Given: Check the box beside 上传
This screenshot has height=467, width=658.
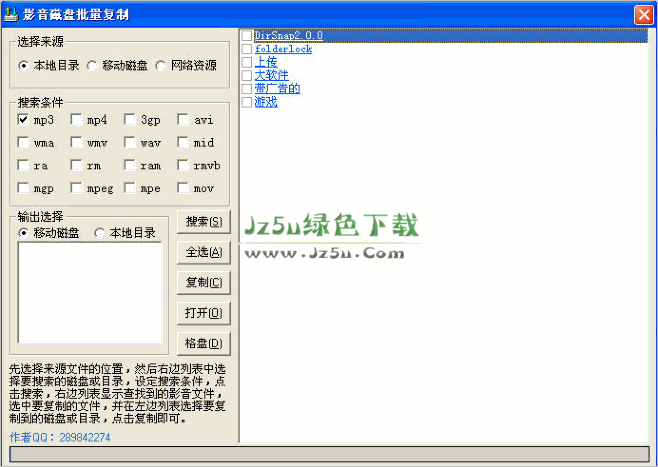Looking at the screenshot, I should 247,63.
